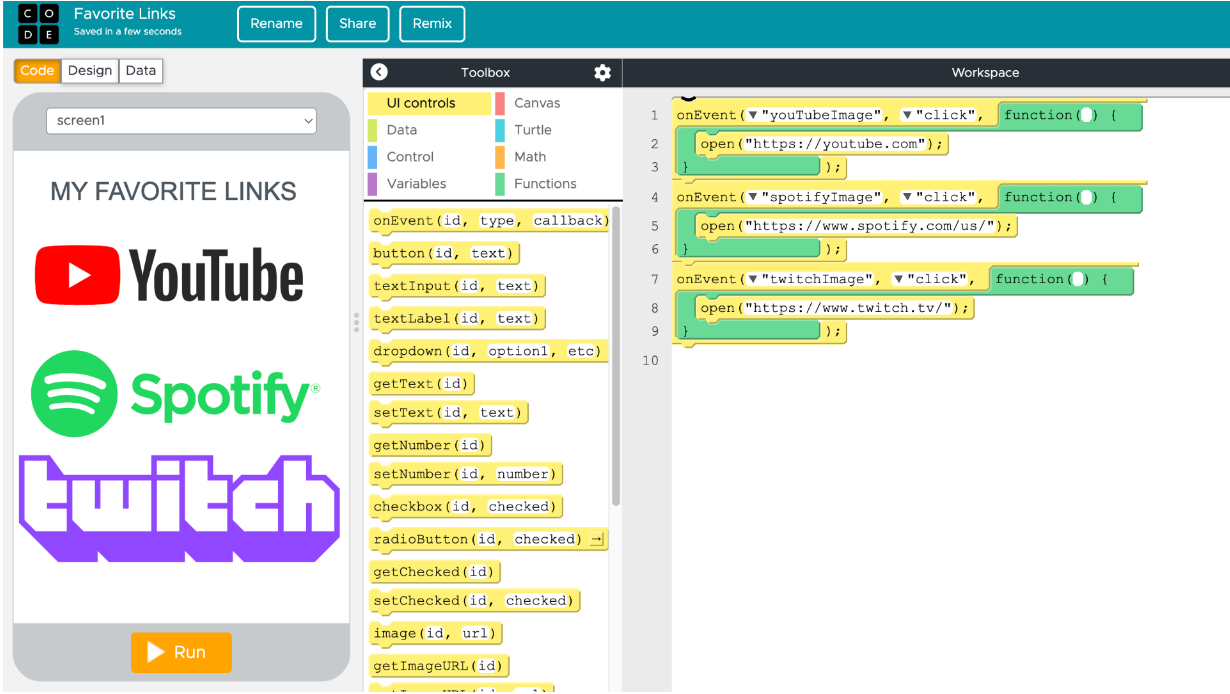Select the Functions toolbox category
This screenshot has height=694, width=1230.
556,184
